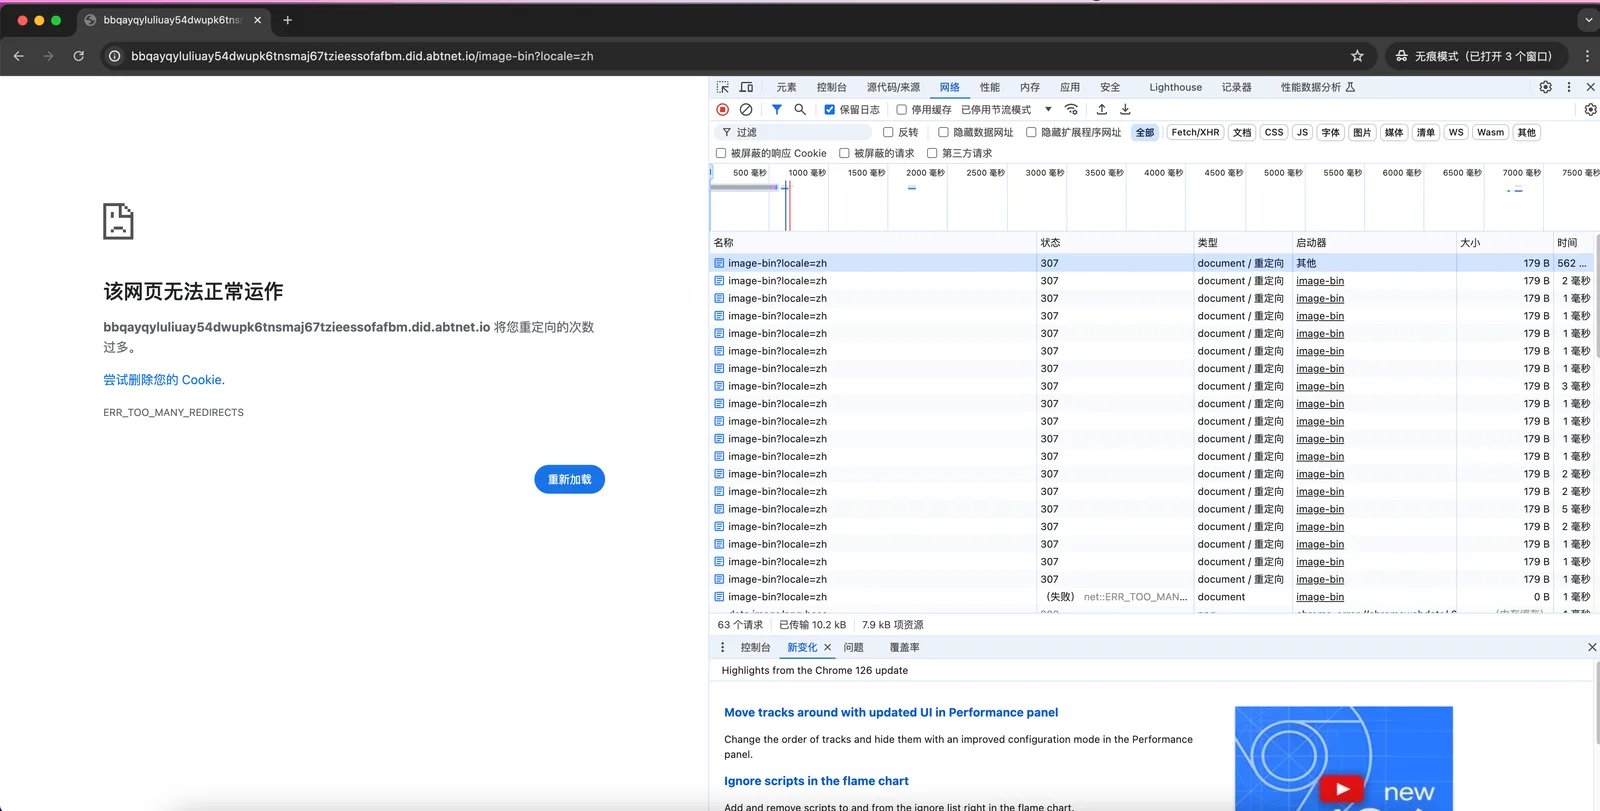Open throttling mode dropdown
This screenshot has height=811, width=1600.
[x=1006, y=110]
